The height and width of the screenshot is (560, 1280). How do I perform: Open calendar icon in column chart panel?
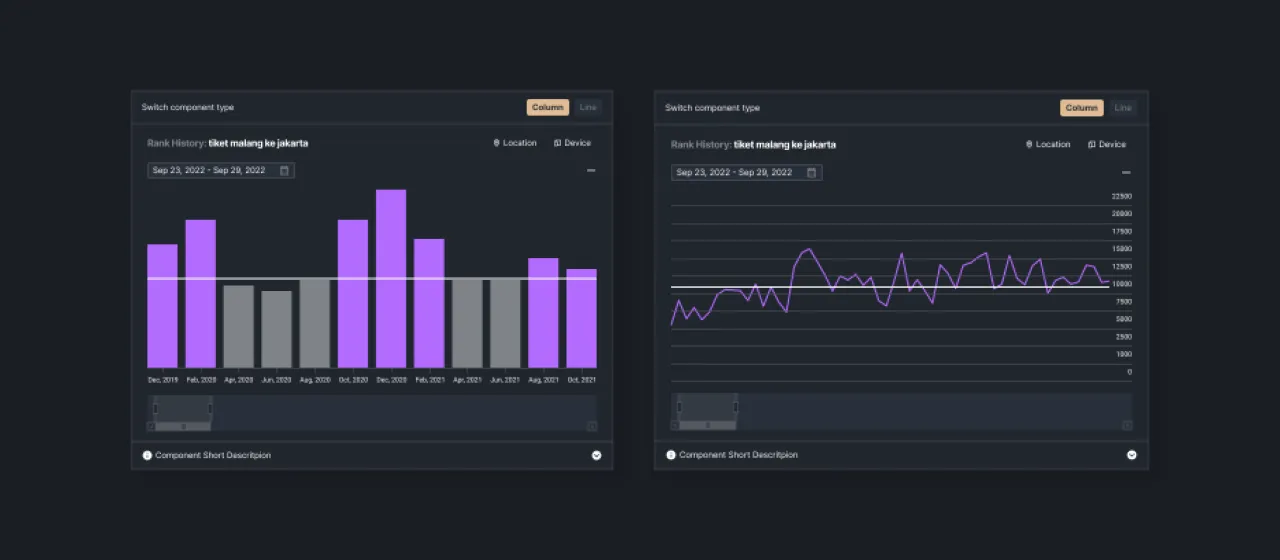point(284,171)
